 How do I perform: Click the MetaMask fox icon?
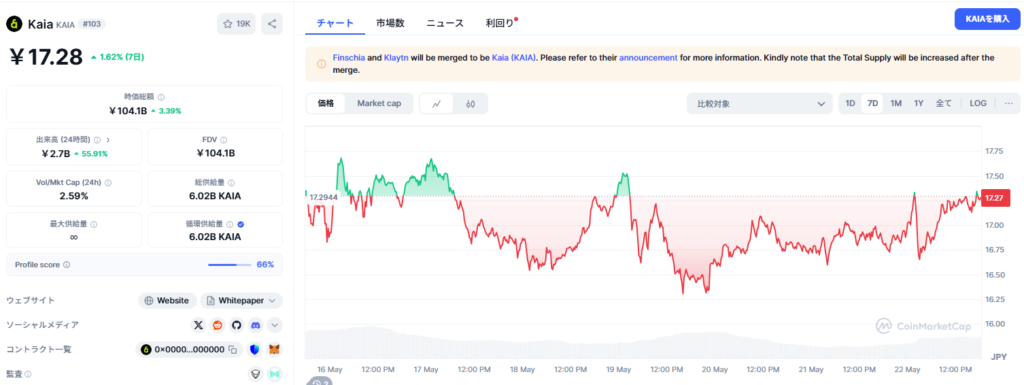point(275,350)
